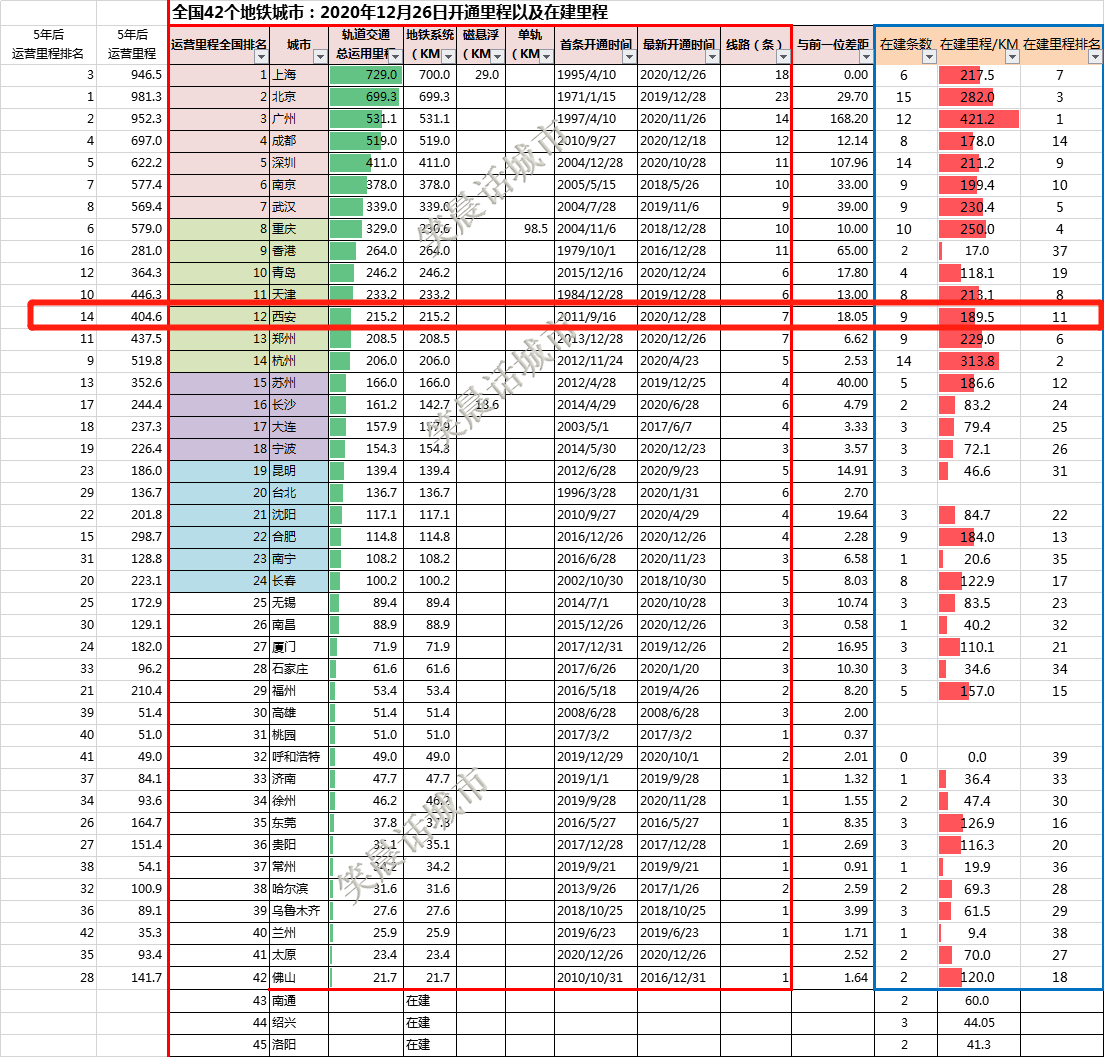Select the city cell 香港

[x=299, y=251]
